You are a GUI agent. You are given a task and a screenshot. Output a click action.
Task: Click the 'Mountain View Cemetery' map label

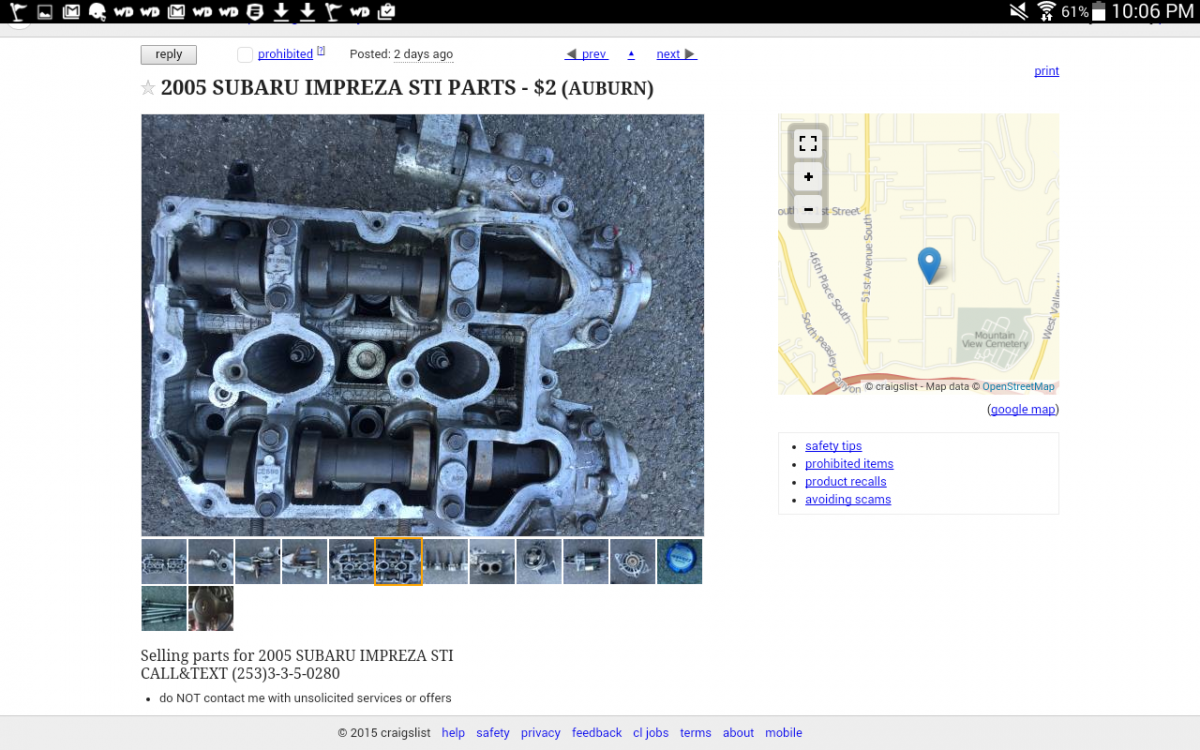[994, 339]
